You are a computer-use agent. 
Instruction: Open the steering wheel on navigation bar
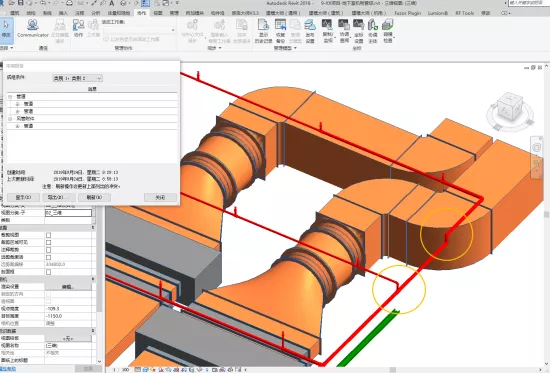537,147
